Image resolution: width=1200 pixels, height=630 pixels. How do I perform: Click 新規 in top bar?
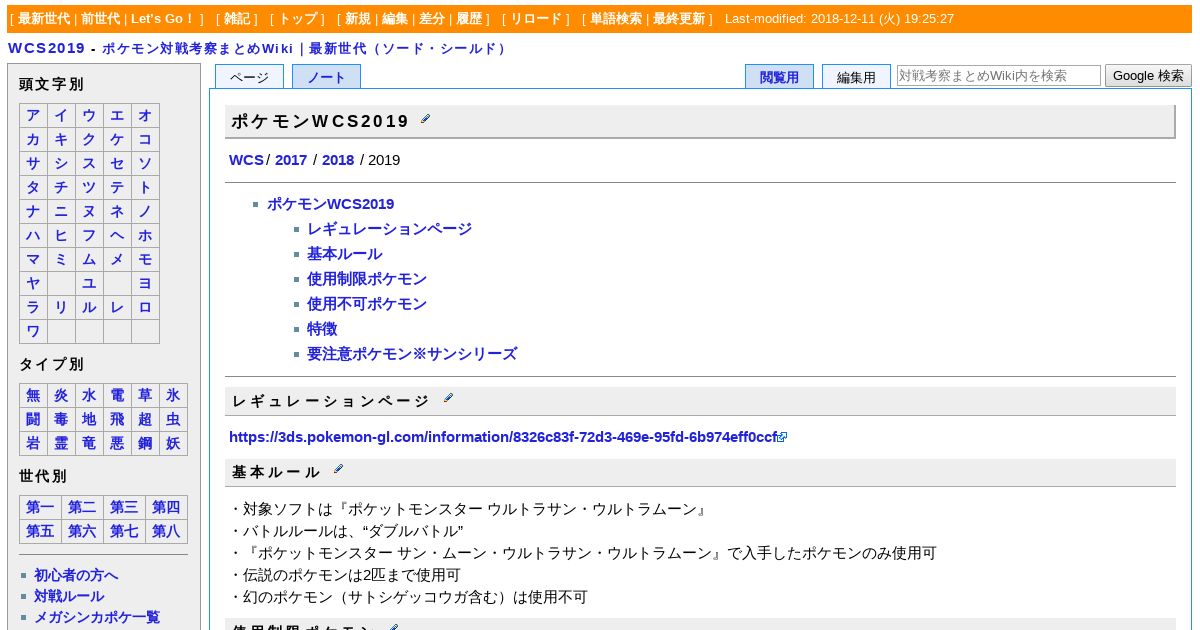(358, 19)
